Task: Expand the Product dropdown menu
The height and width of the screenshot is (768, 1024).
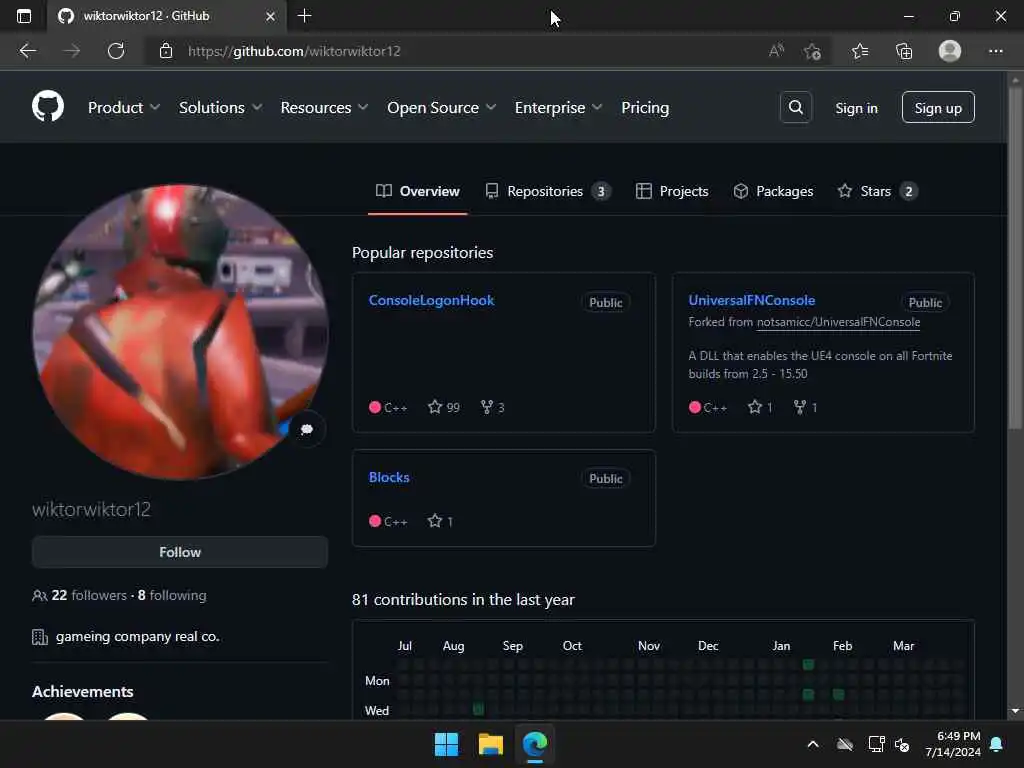Action: point(124,107)
